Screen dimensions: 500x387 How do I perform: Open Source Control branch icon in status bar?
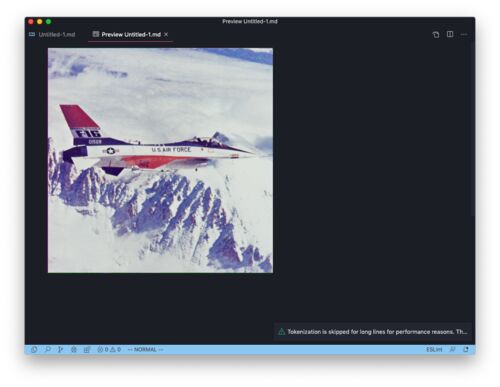click(60, 350)
